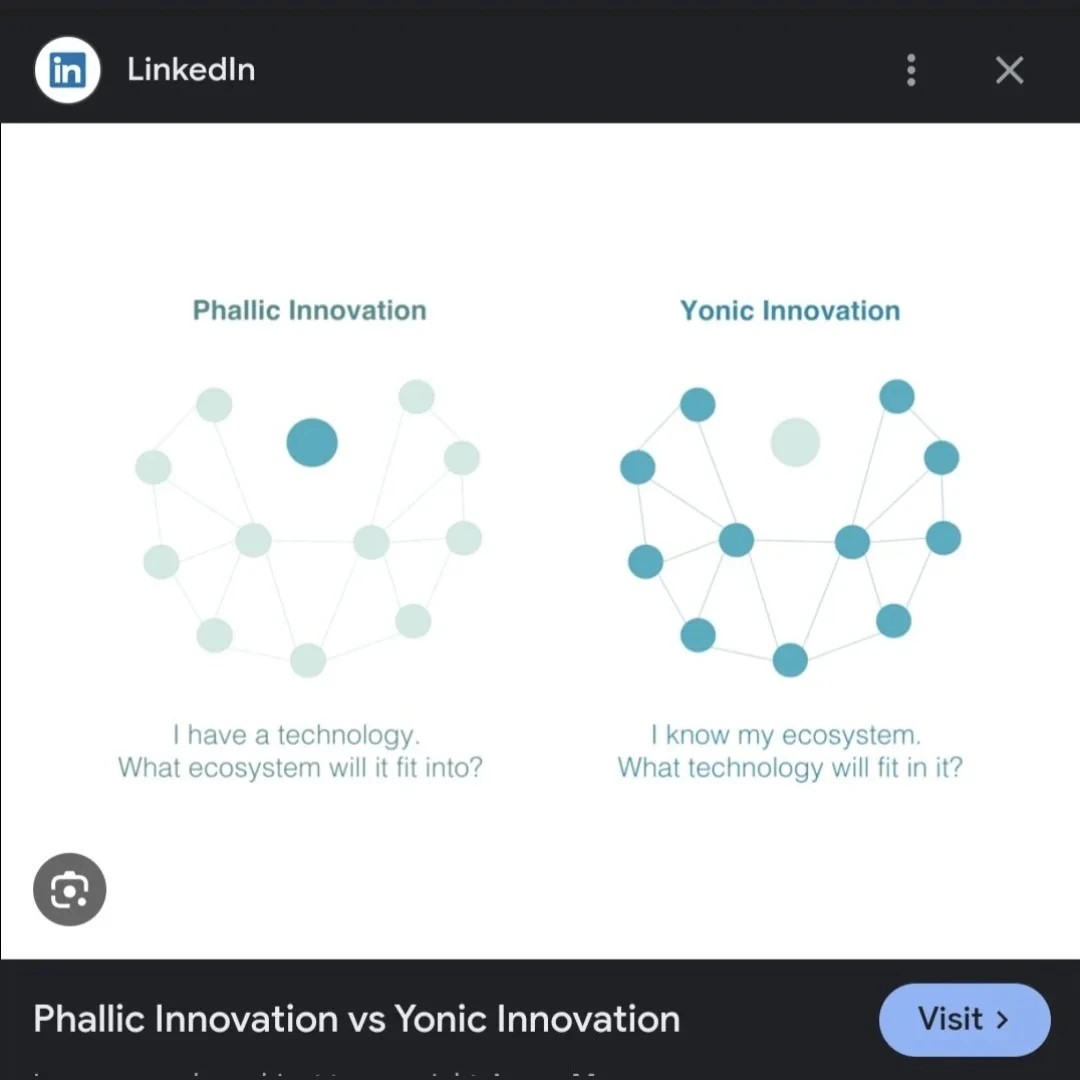Click the 'Yonic Innovation' heading in the image
This screenshot has height=1080, width=1080.
790,310
